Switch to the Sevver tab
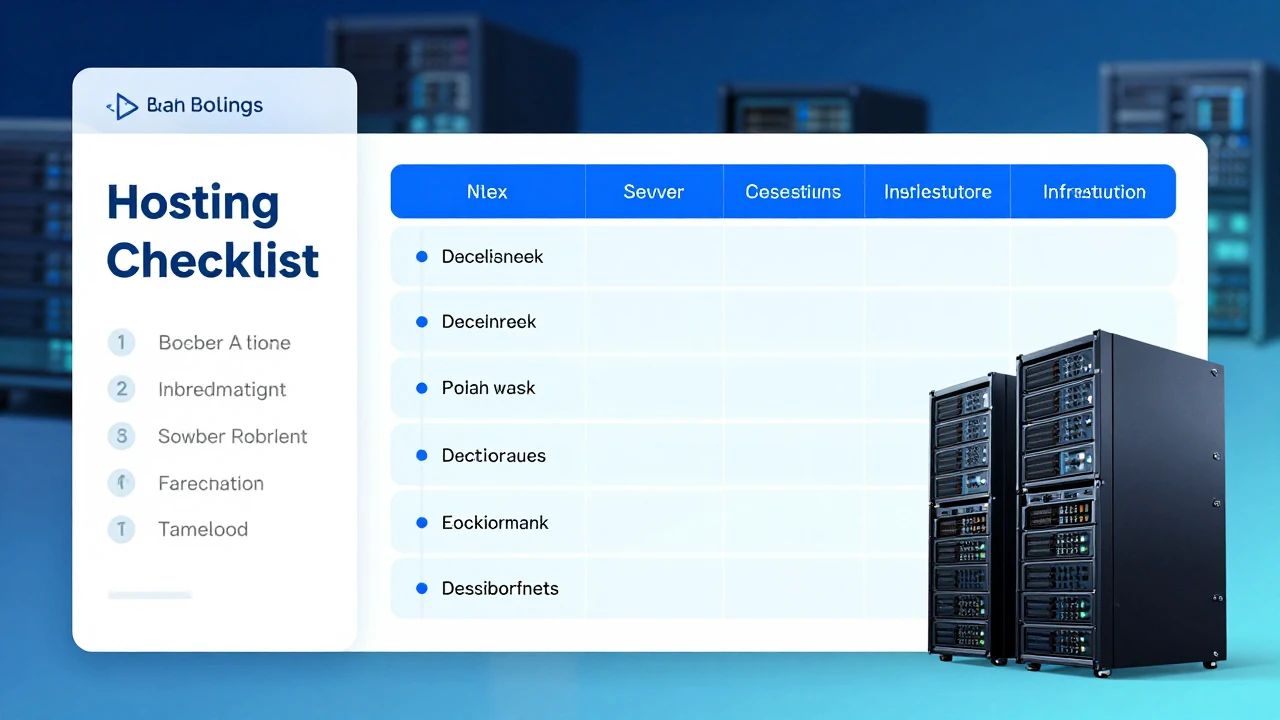 tap(653, 192)
